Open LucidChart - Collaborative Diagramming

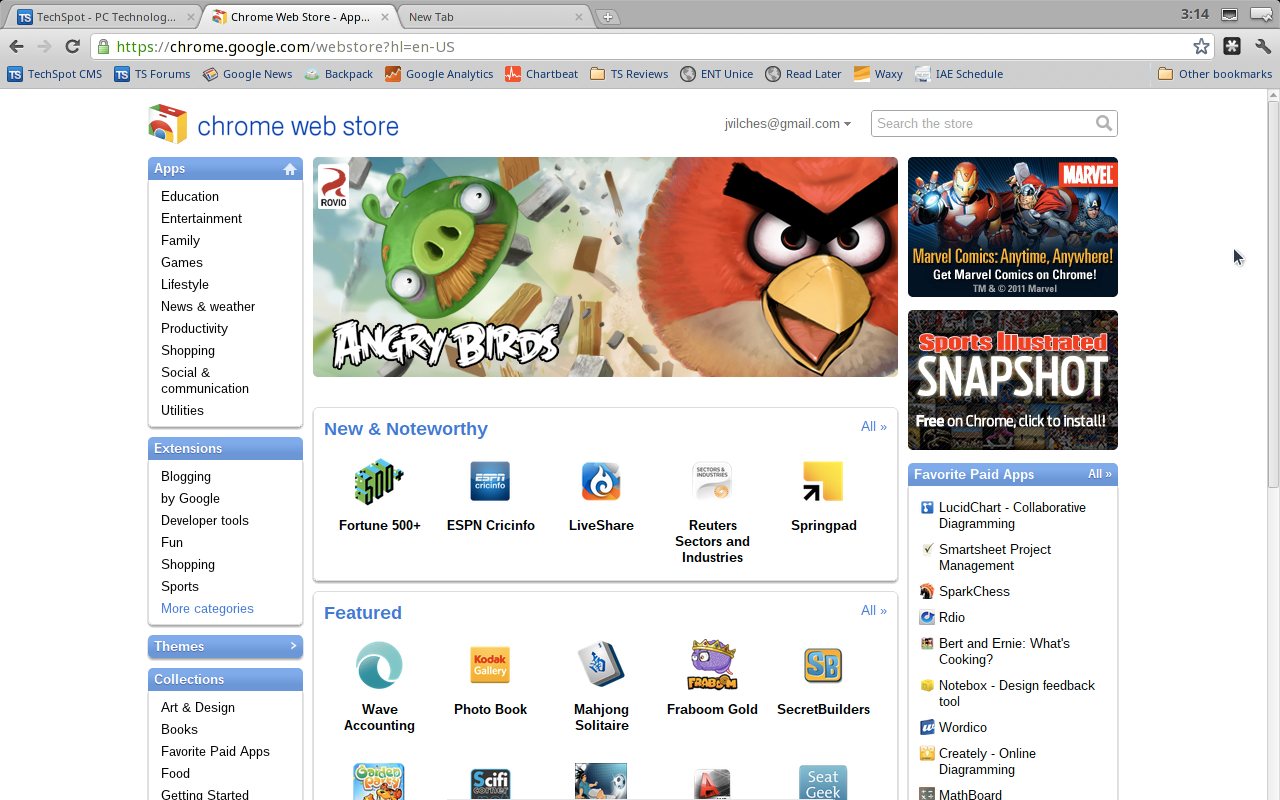(1012, 515)
